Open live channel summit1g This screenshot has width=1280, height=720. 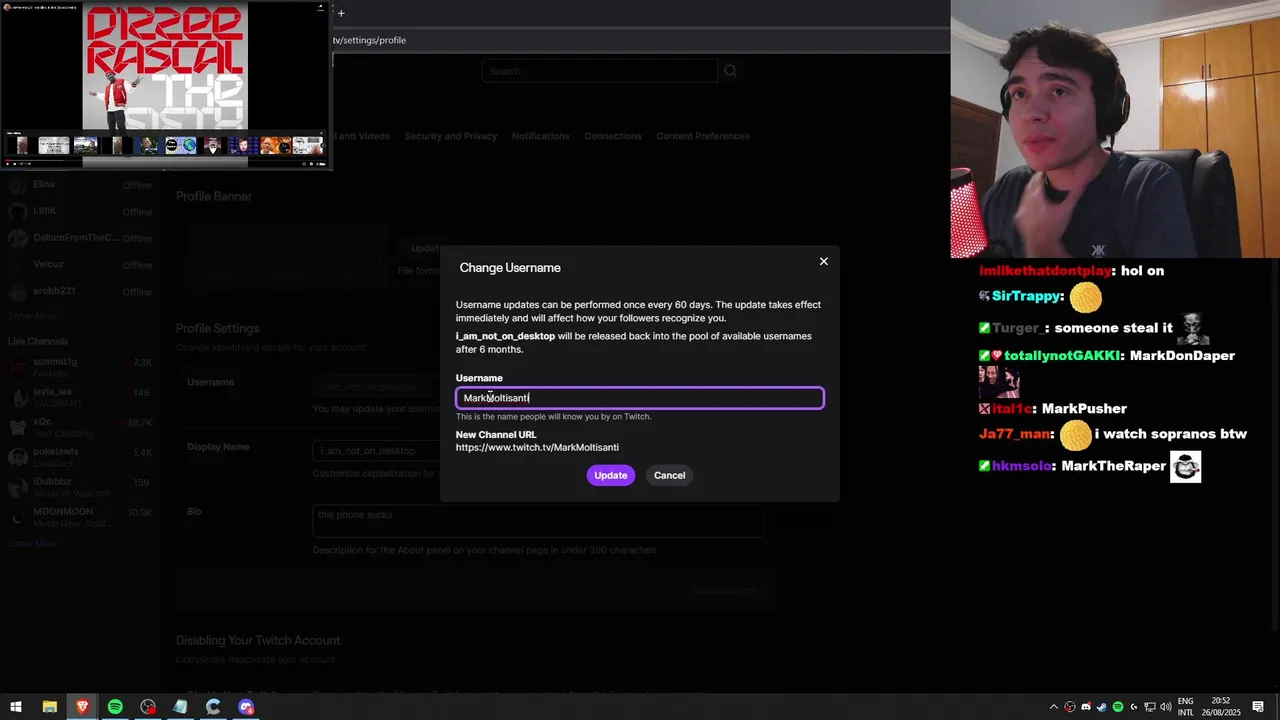pos(80,367)
